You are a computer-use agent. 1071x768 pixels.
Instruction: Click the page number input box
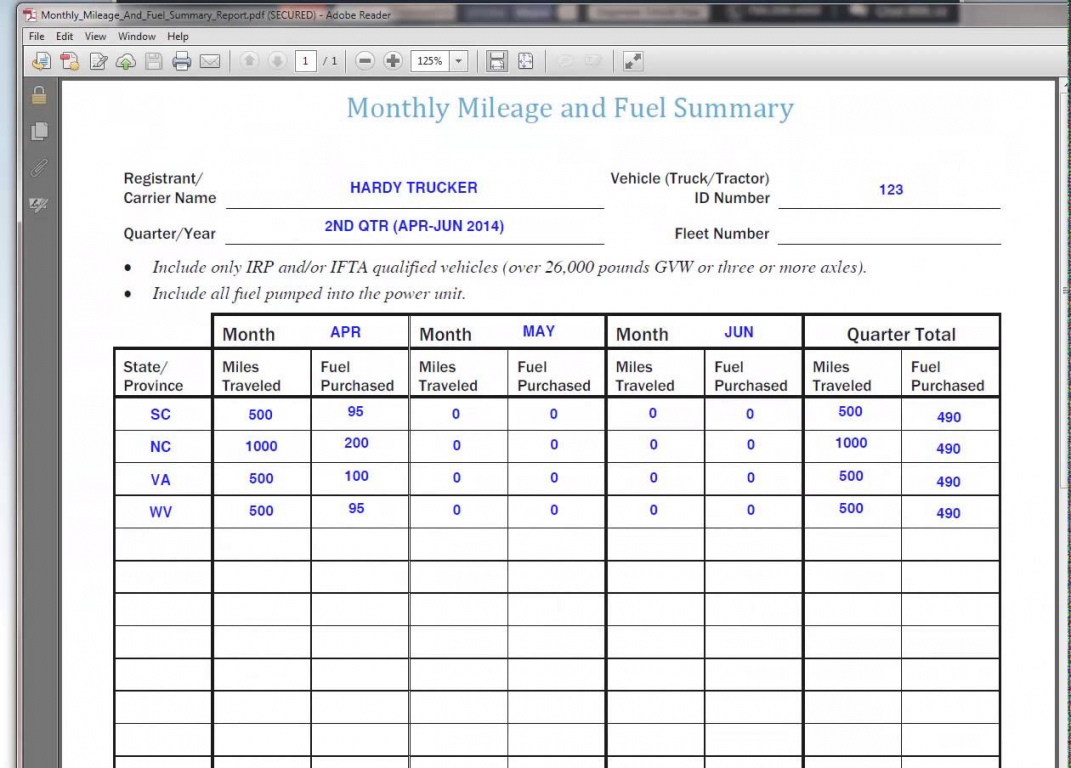[306, 61]
